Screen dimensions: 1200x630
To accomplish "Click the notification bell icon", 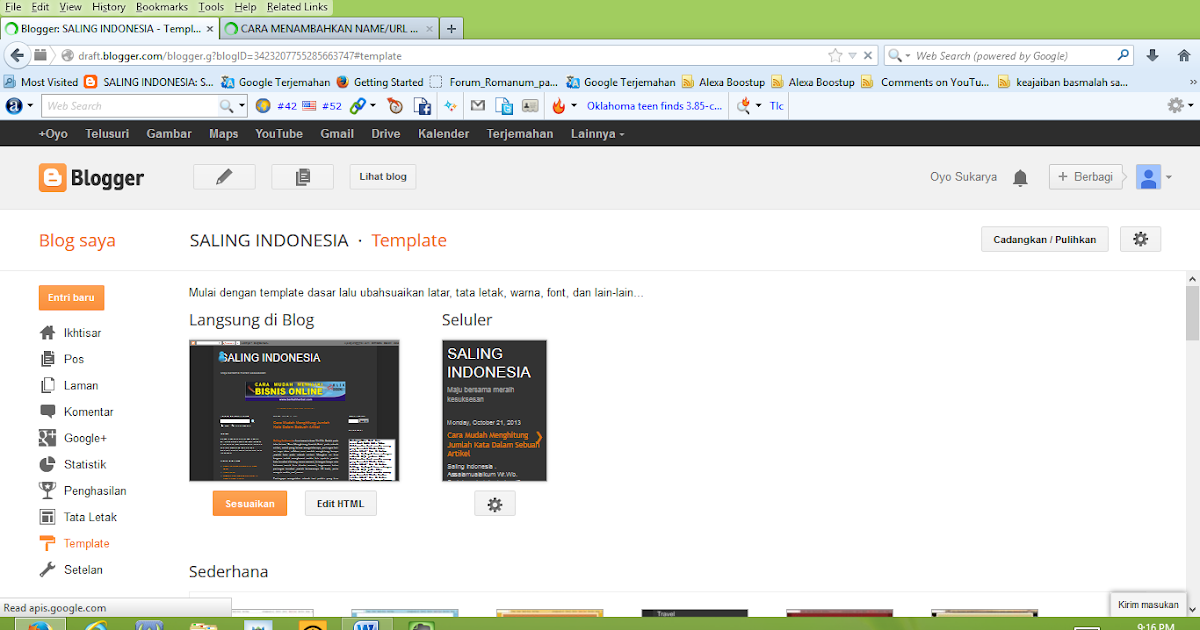I will pyautogui.click(x=1020, y=178).
